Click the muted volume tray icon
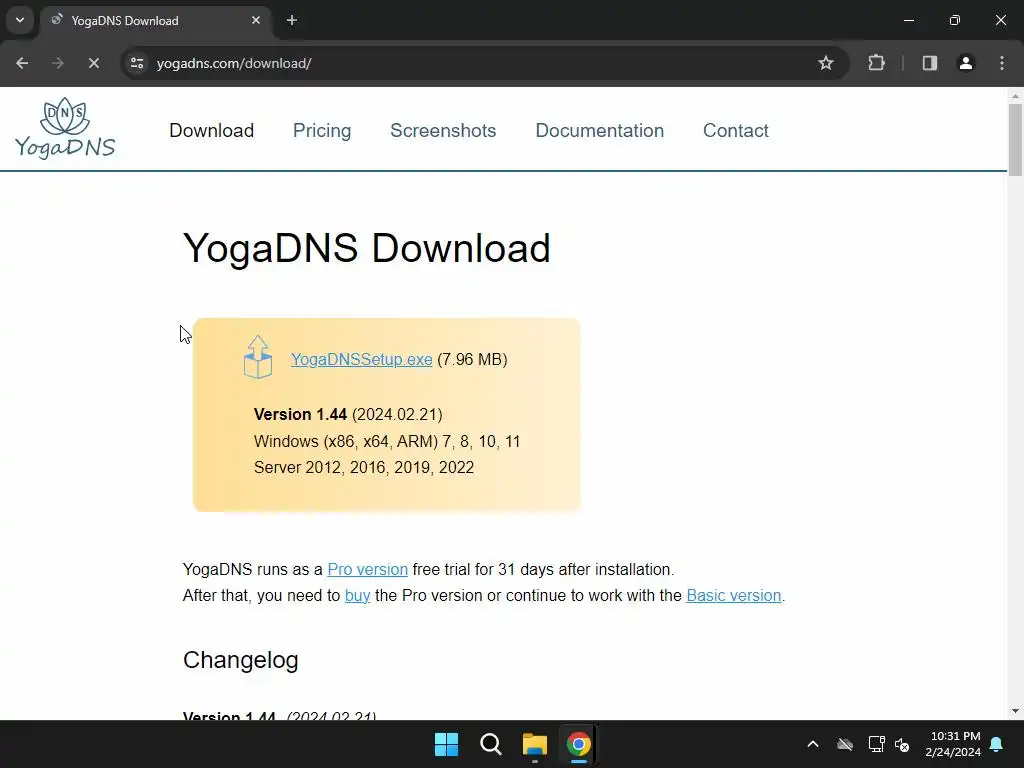This screenshot has width=1024, height=768. pyautogui.click(x=902, y=744)
